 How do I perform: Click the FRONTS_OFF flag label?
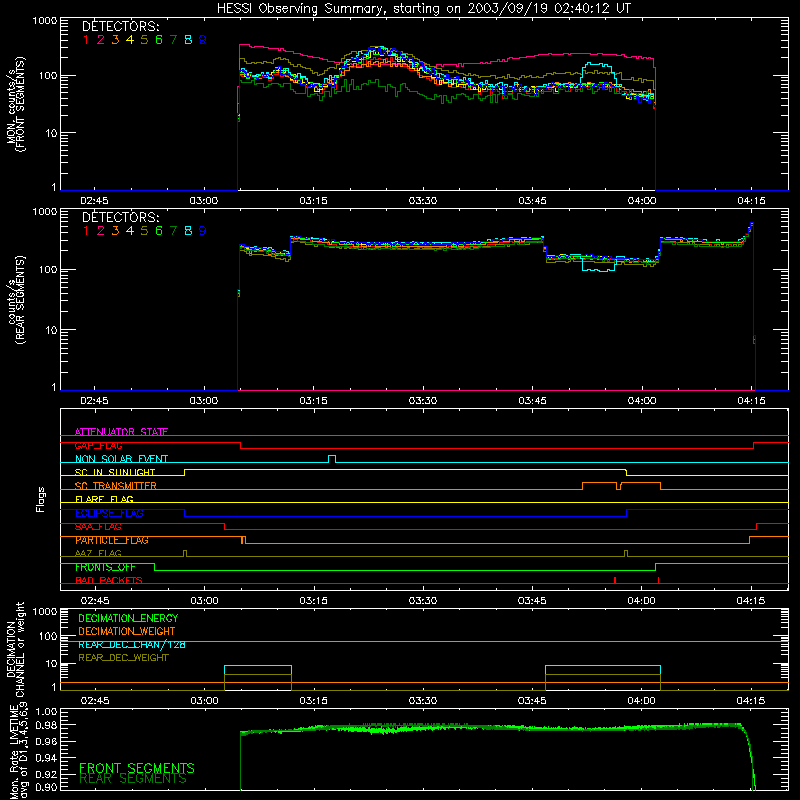point(105,567)
